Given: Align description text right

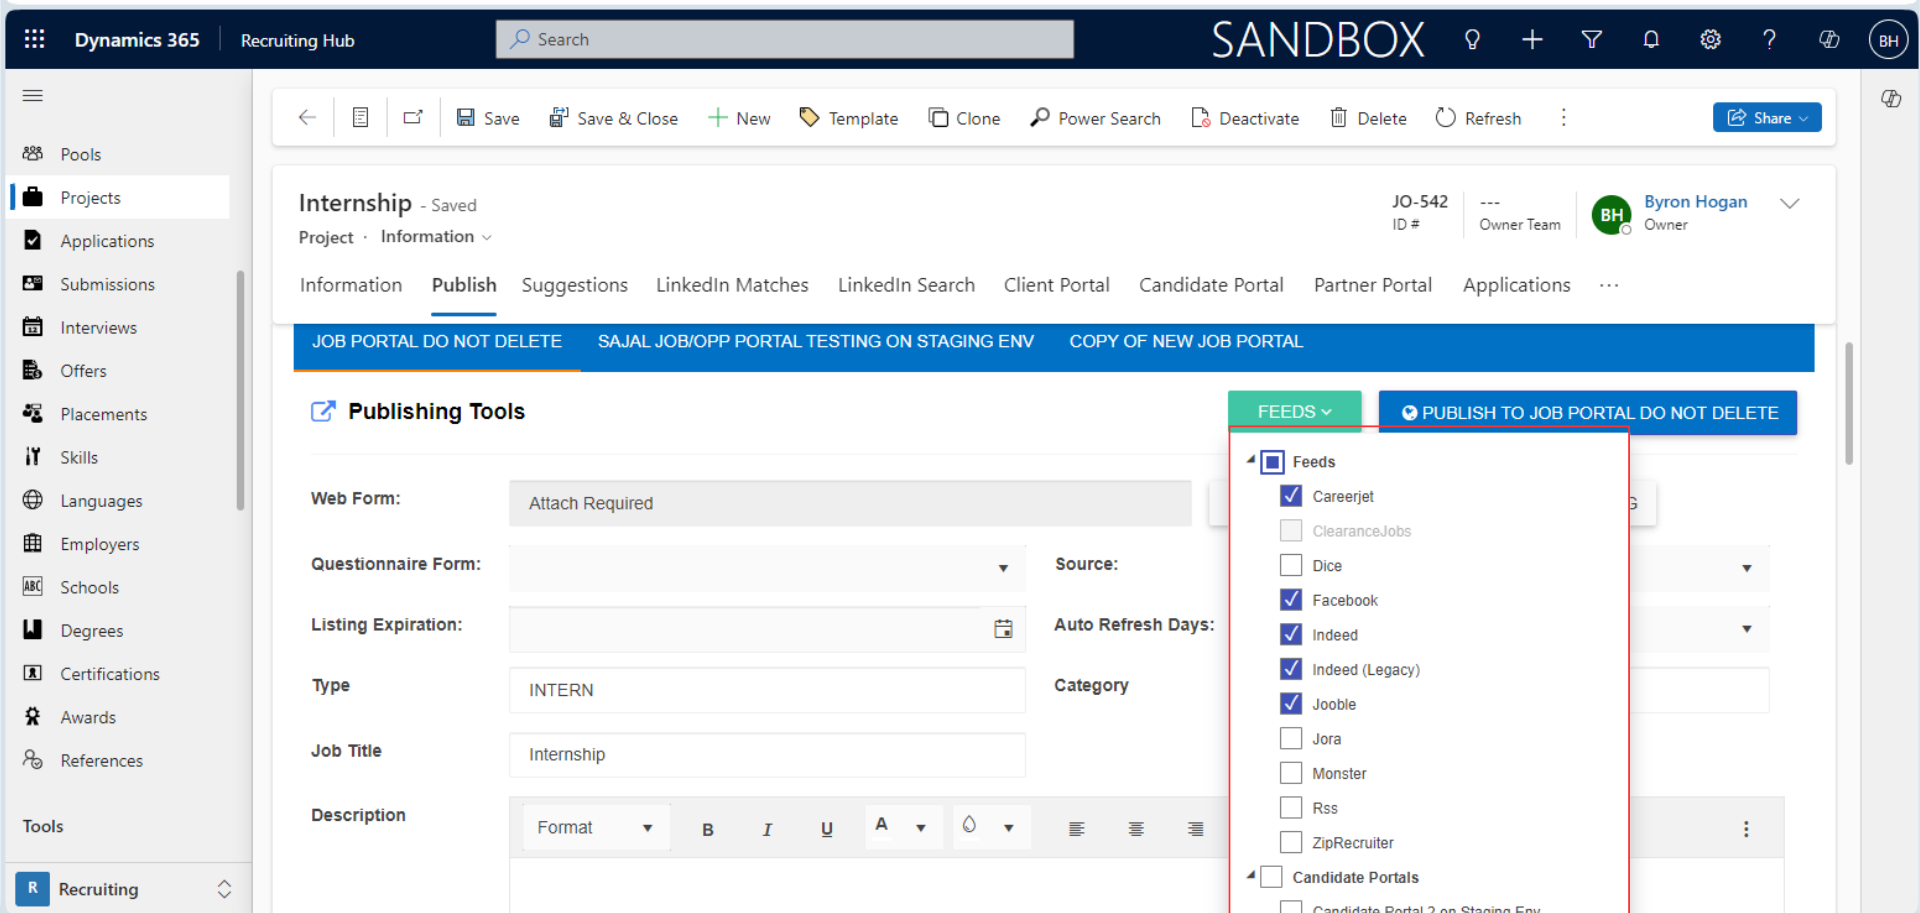Looking at the screenshot, I should tap(1195, 829).
